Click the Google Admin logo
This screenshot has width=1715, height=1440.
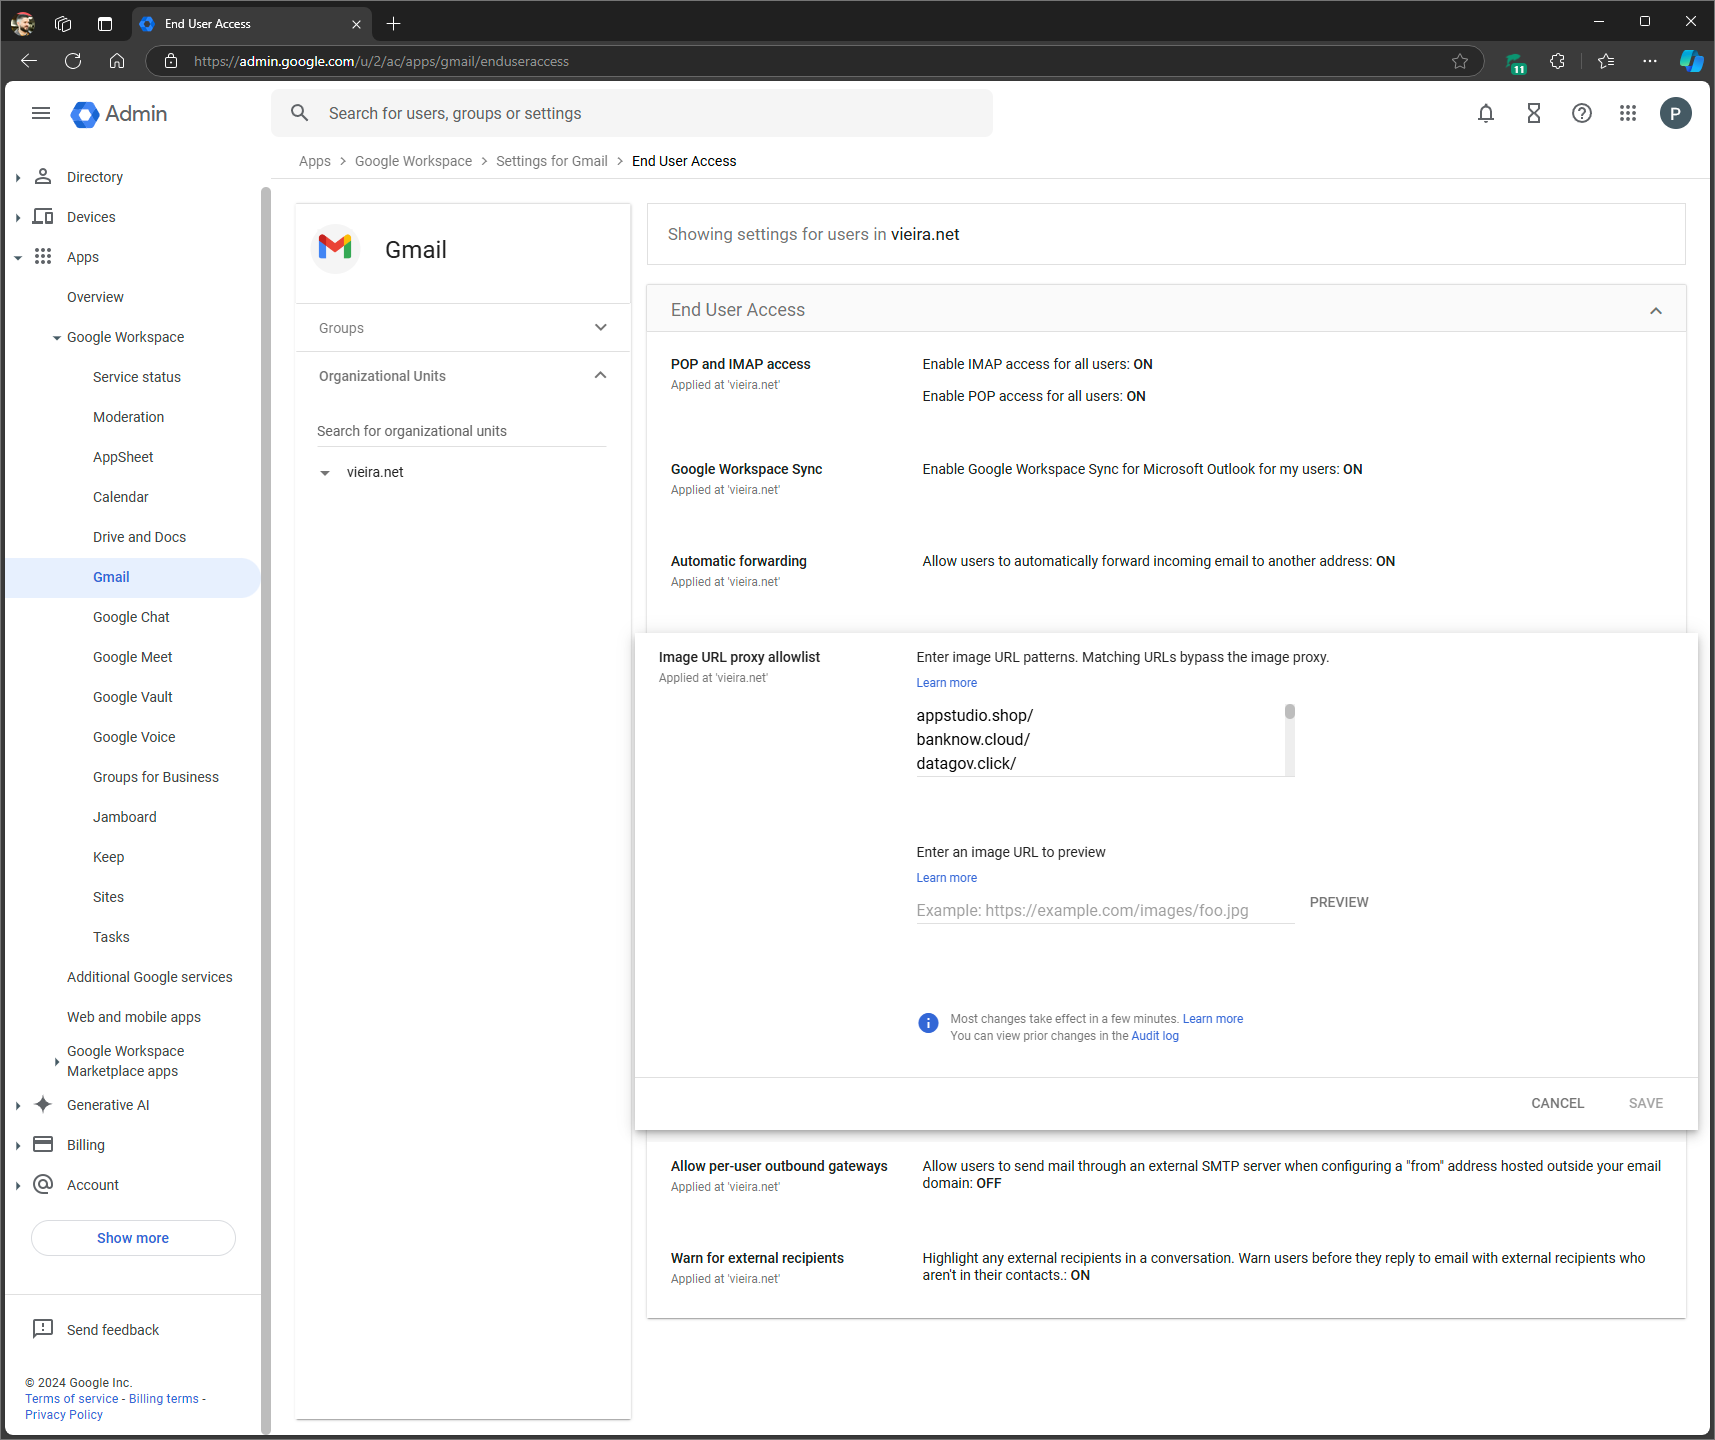119,114
